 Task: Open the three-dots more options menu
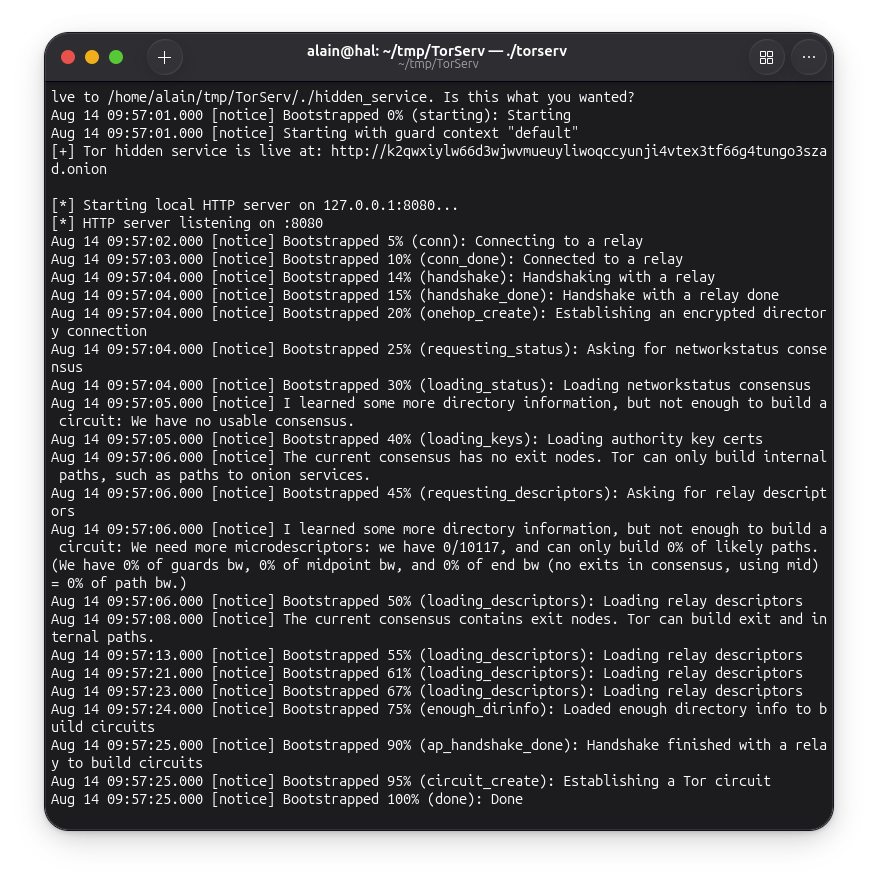click(x=809, y=57)
